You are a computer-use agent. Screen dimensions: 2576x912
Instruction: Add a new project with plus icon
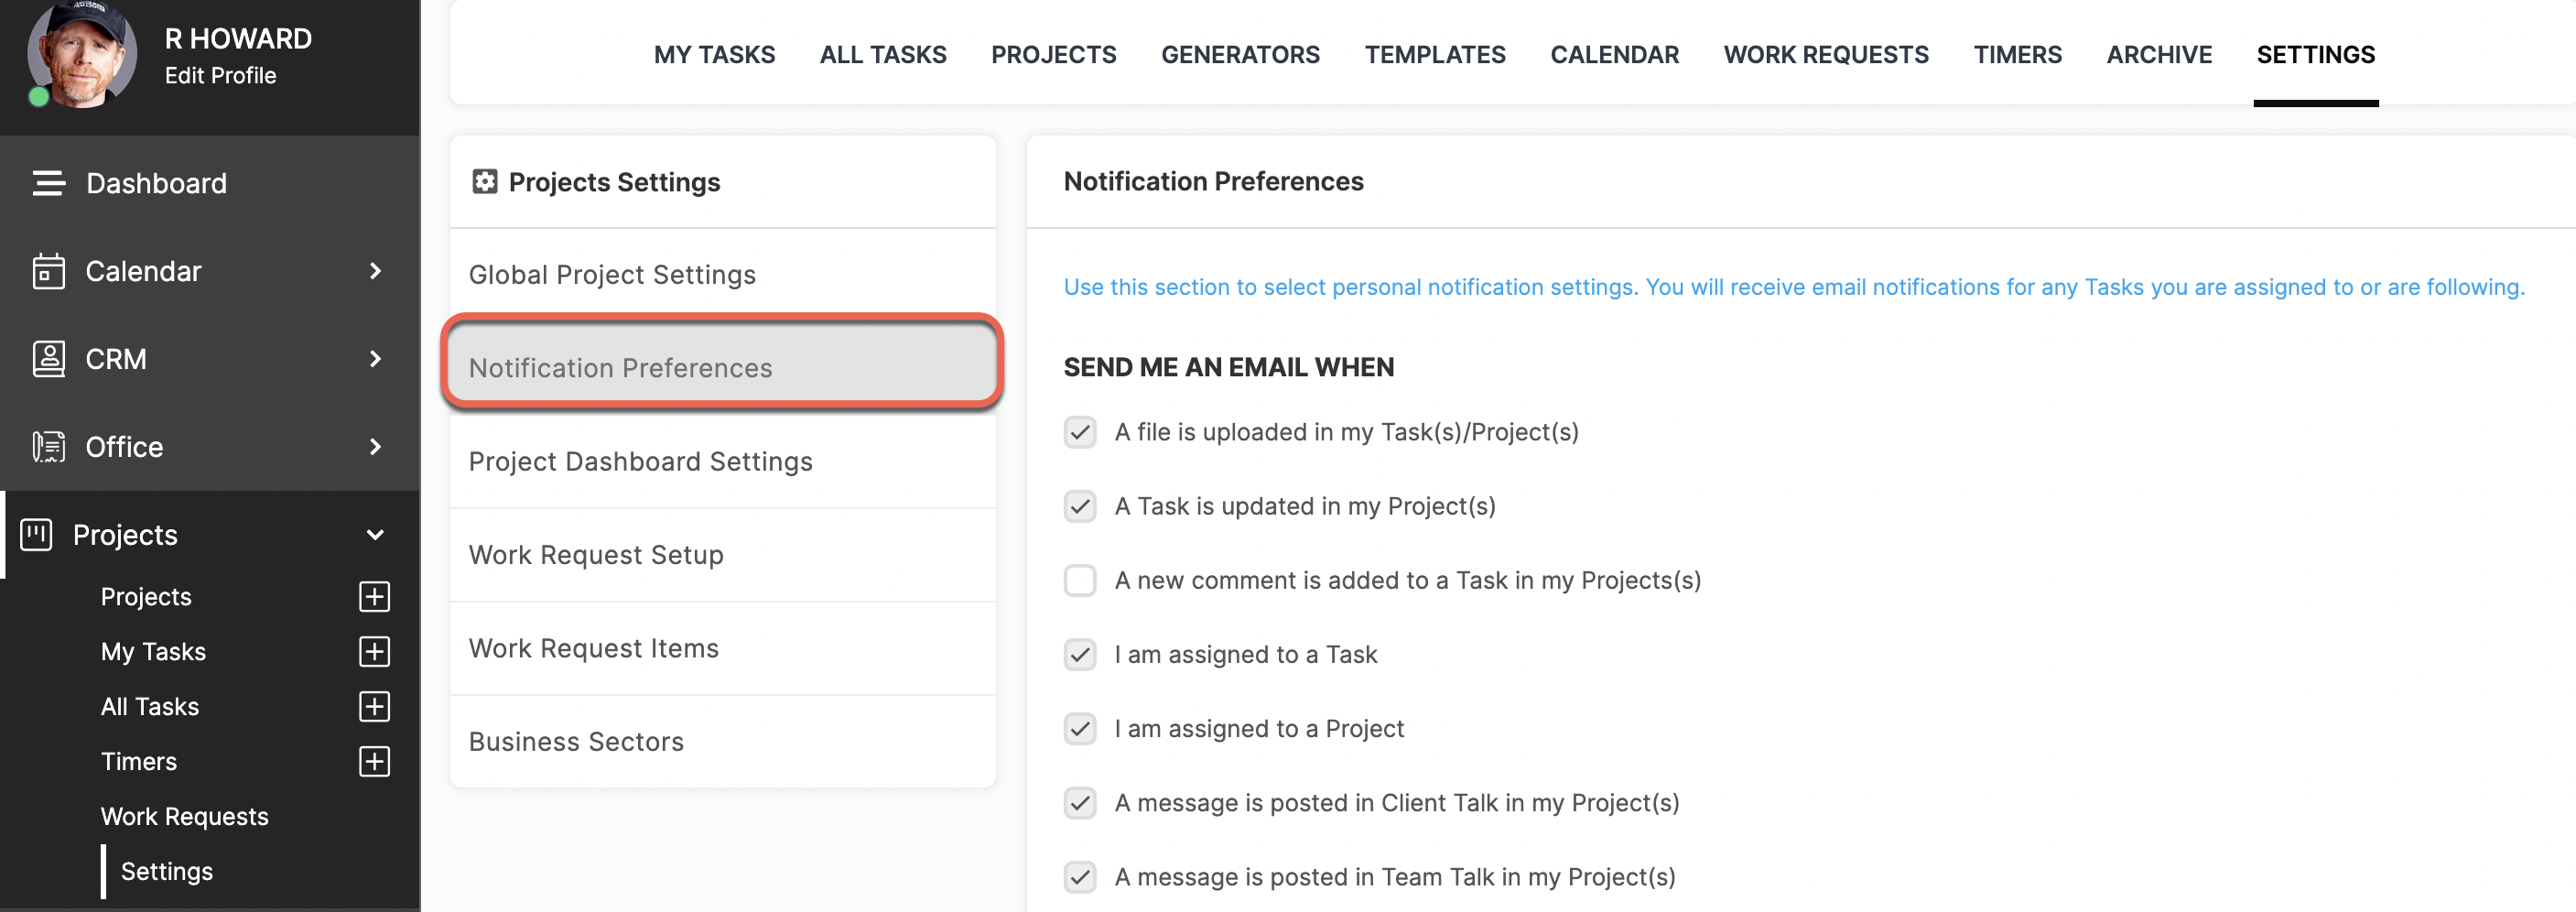pos(374,597)
